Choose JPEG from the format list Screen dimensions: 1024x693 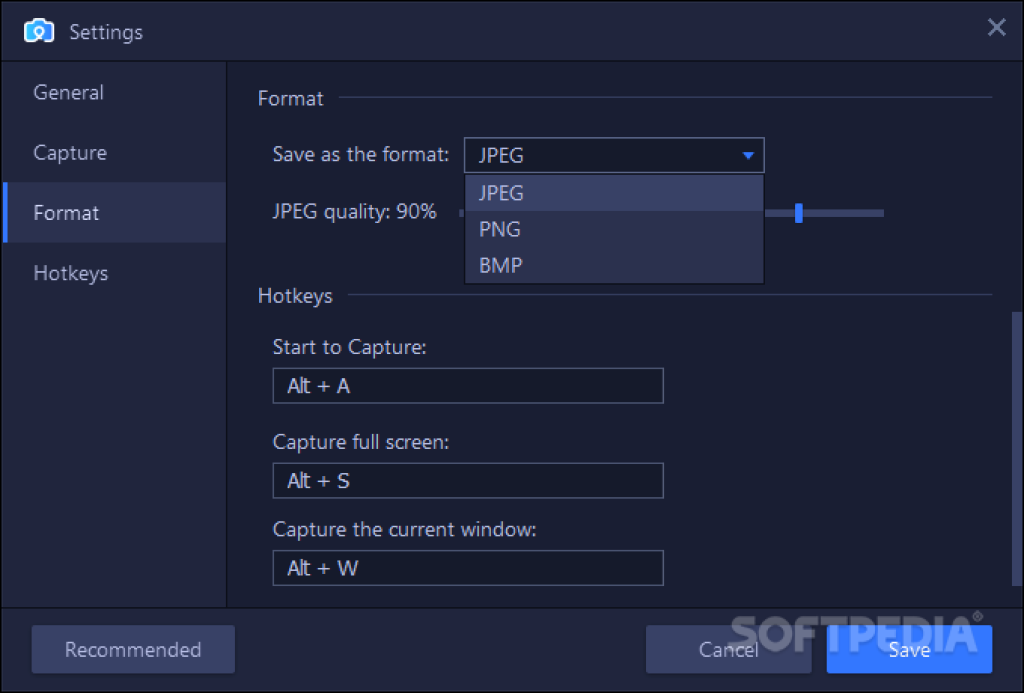pos(614,193)
